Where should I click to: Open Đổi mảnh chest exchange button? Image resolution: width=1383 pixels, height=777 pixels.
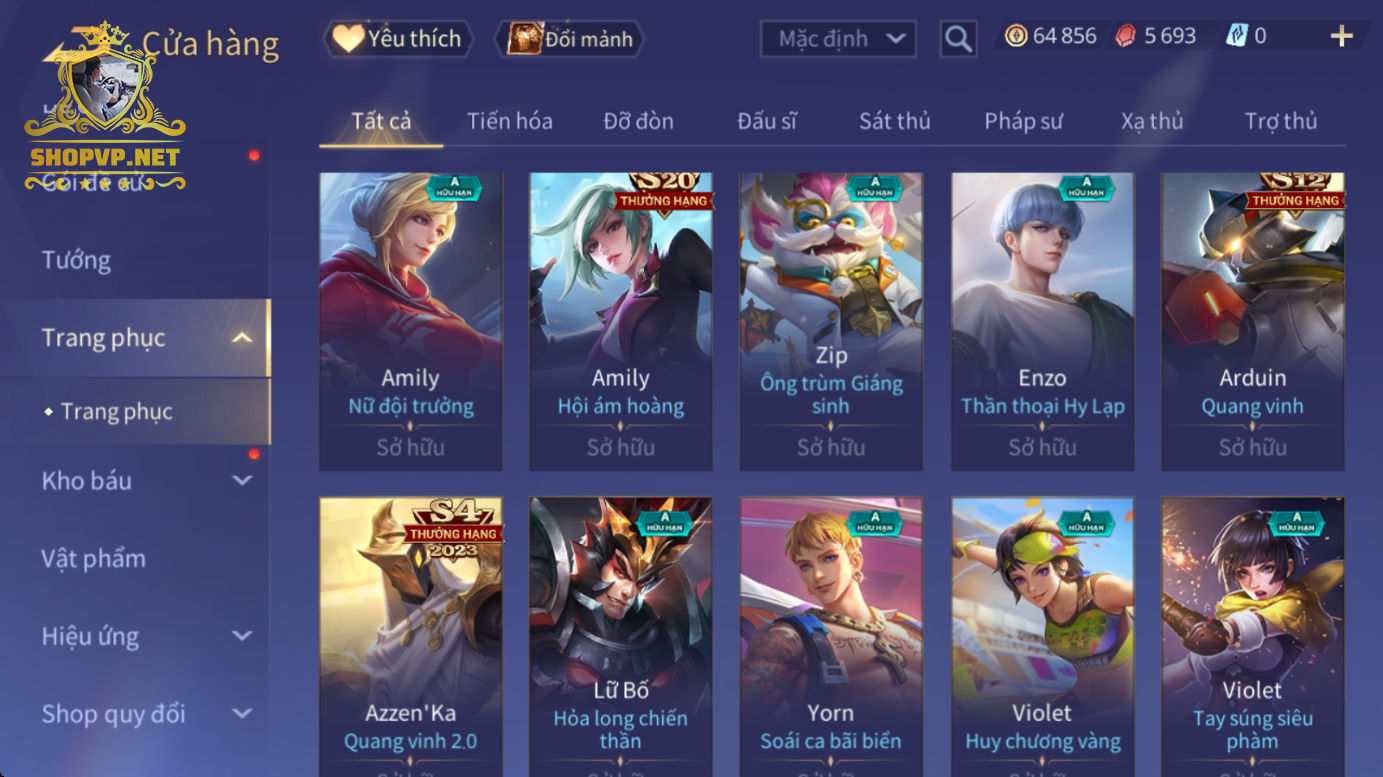pyautogui.click(x=570, y=39)
